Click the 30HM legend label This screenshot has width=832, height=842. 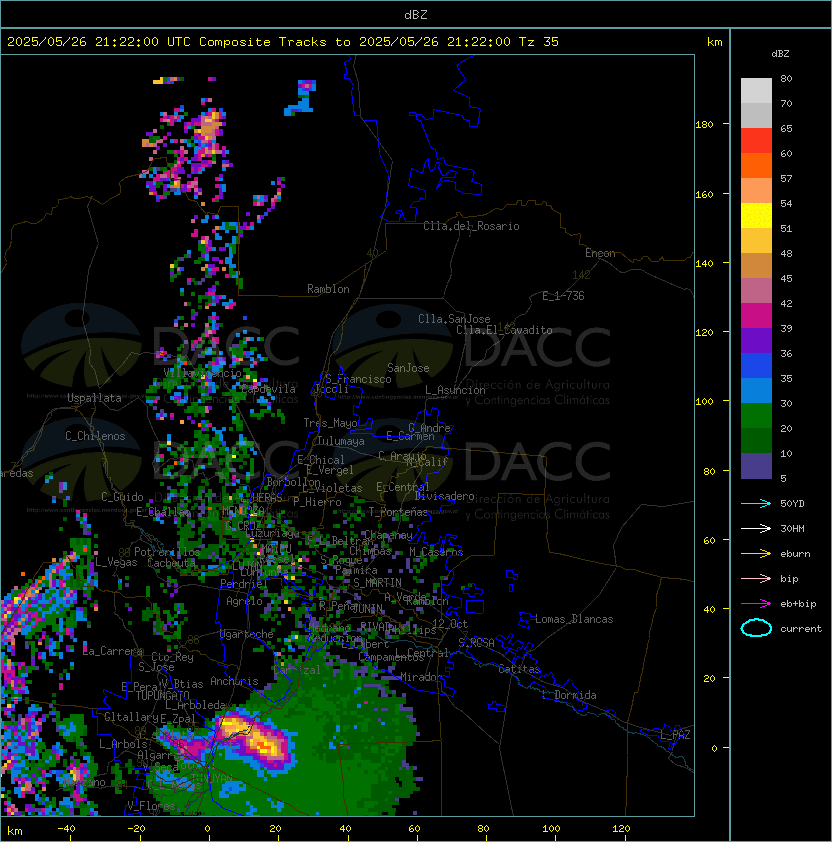[x=792, y=528]
